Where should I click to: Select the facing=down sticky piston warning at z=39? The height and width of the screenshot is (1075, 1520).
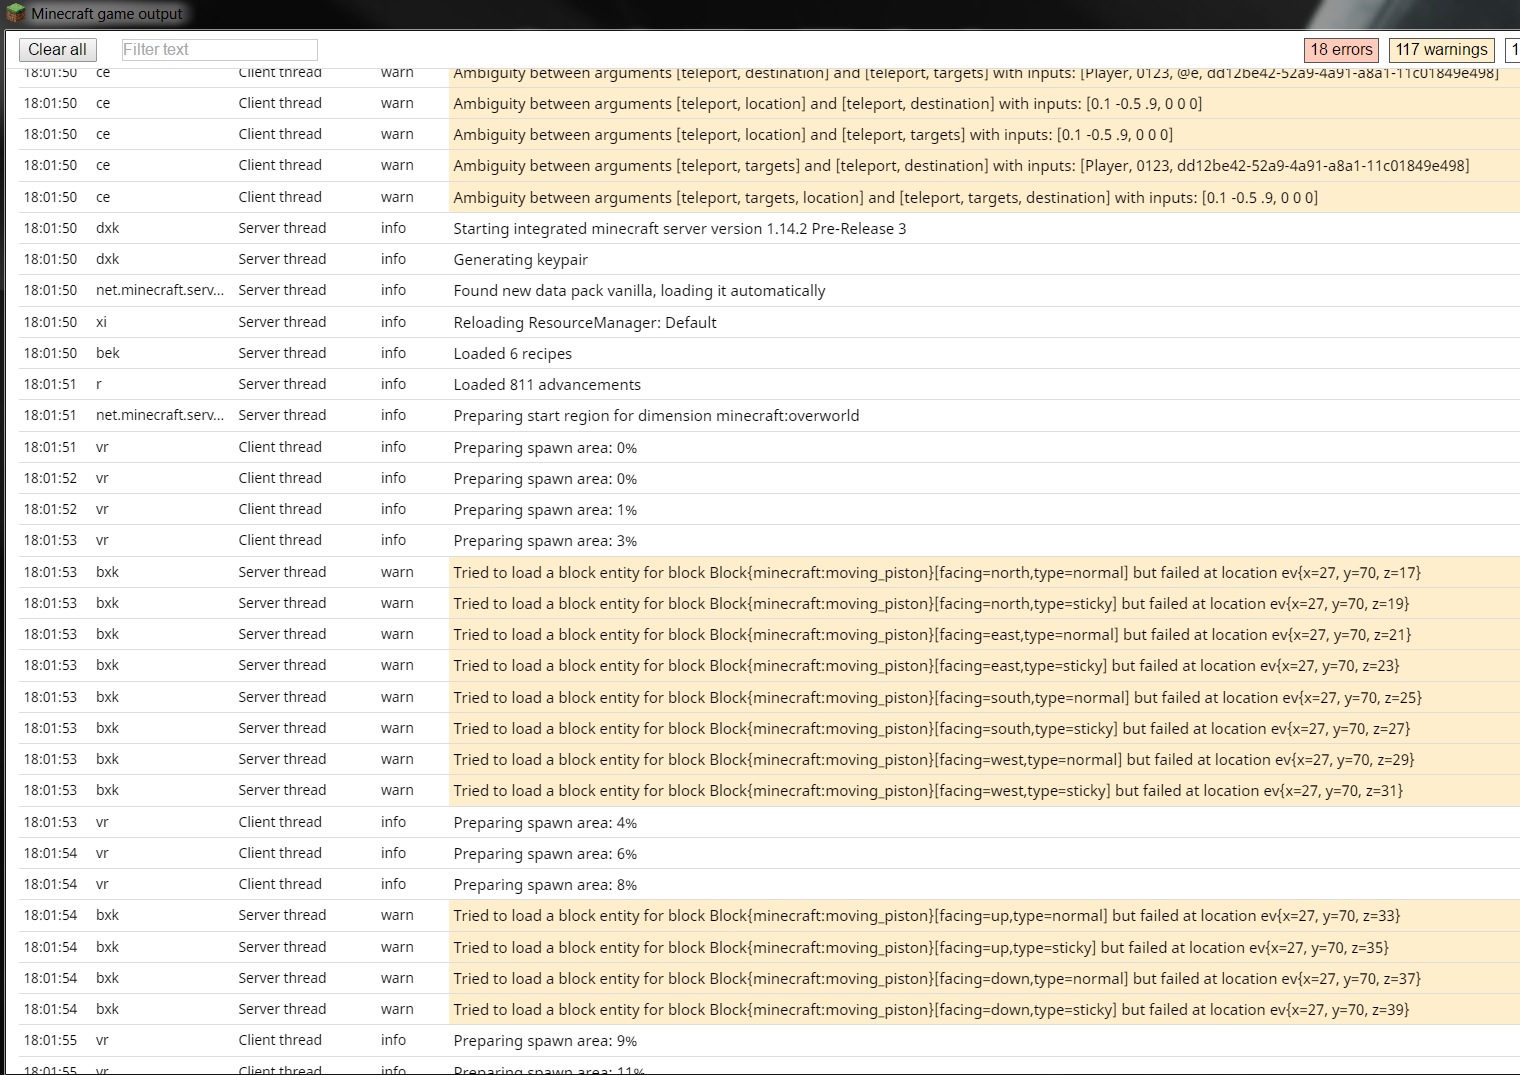[930, 1010]
